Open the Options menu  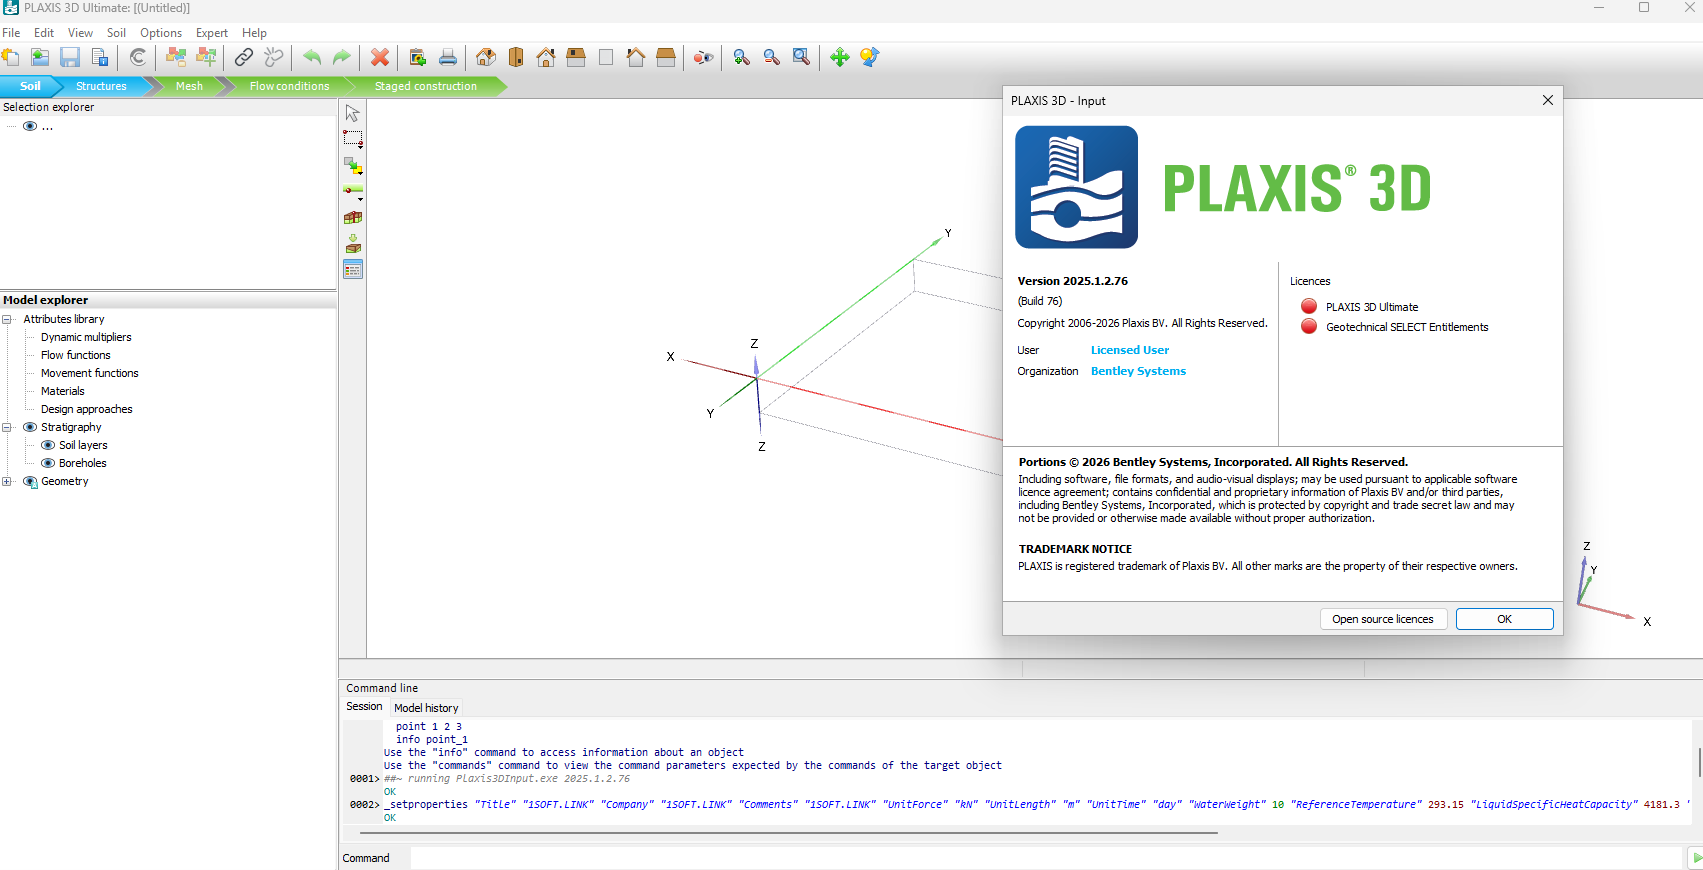pos(161,33)
